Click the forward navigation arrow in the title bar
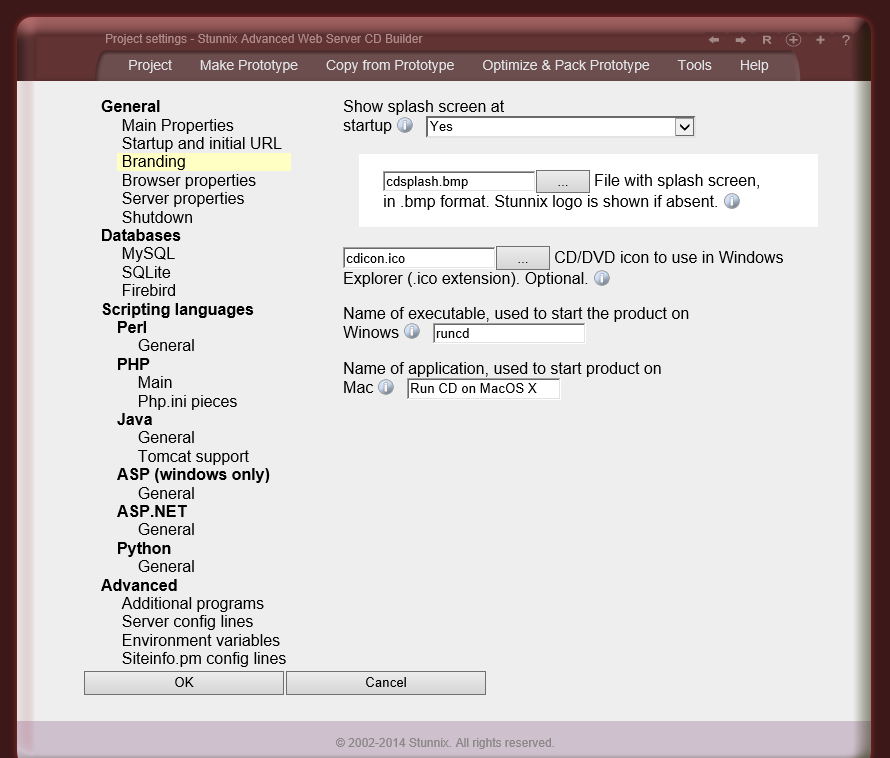The height and width of the screenshot is (758, 890). [x=740, y=39]
